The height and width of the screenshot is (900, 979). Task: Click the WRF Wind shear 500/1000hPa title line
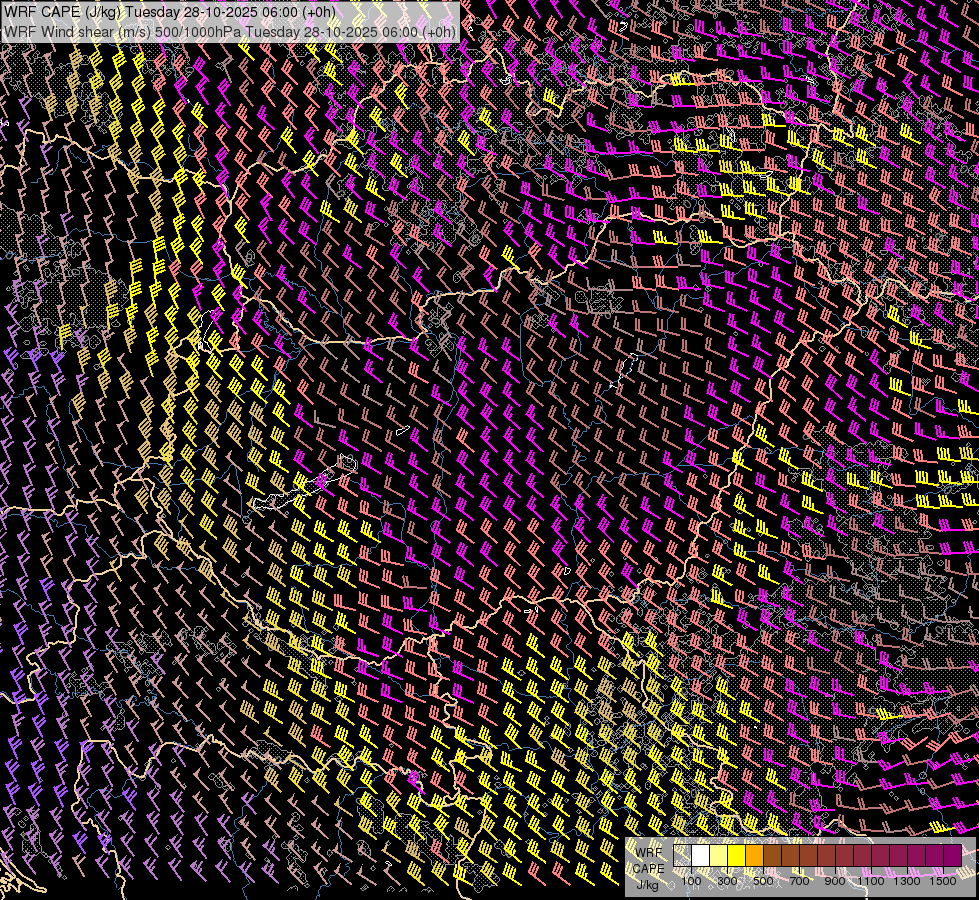[230, 31]
